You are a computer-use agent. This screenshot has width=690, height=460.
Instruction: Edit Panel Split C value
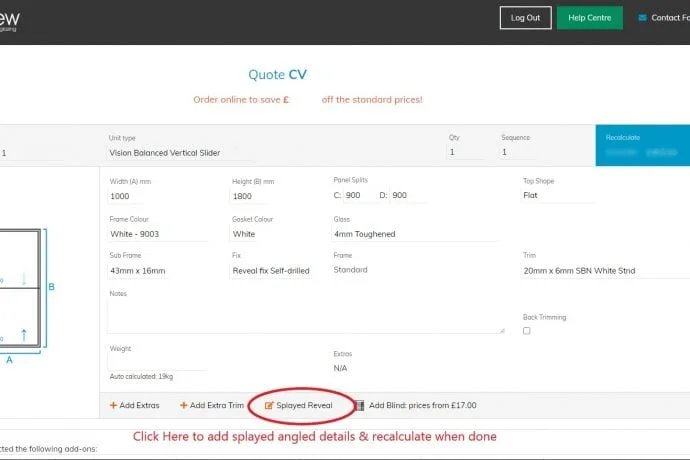point(359,195)
